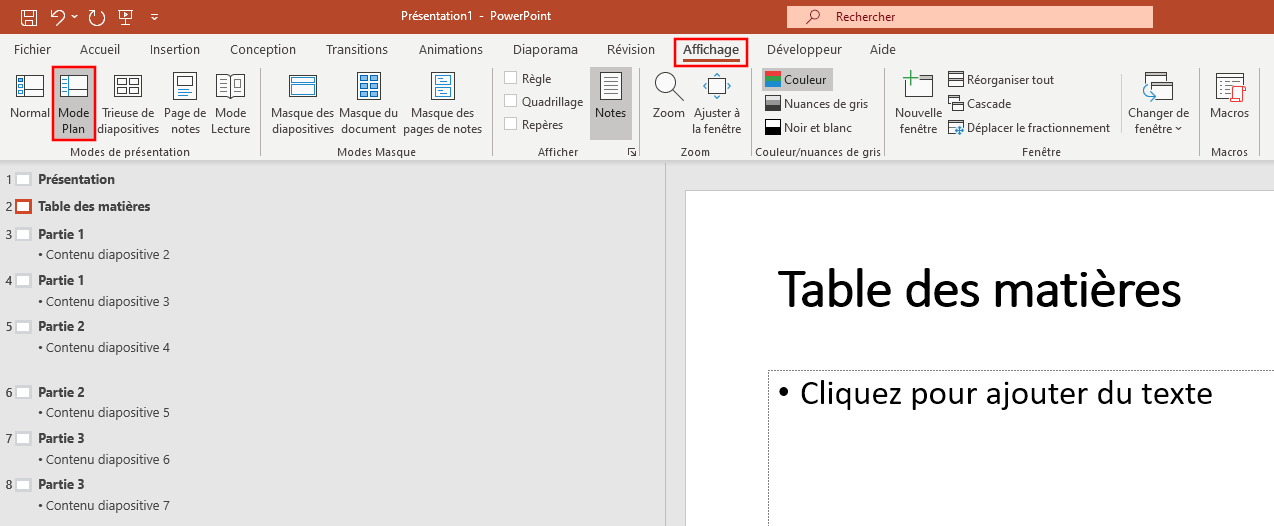Select the Affichage tab
Image resolution: width=1274 pixels, height=526 pixels.
tap(711, 50)
